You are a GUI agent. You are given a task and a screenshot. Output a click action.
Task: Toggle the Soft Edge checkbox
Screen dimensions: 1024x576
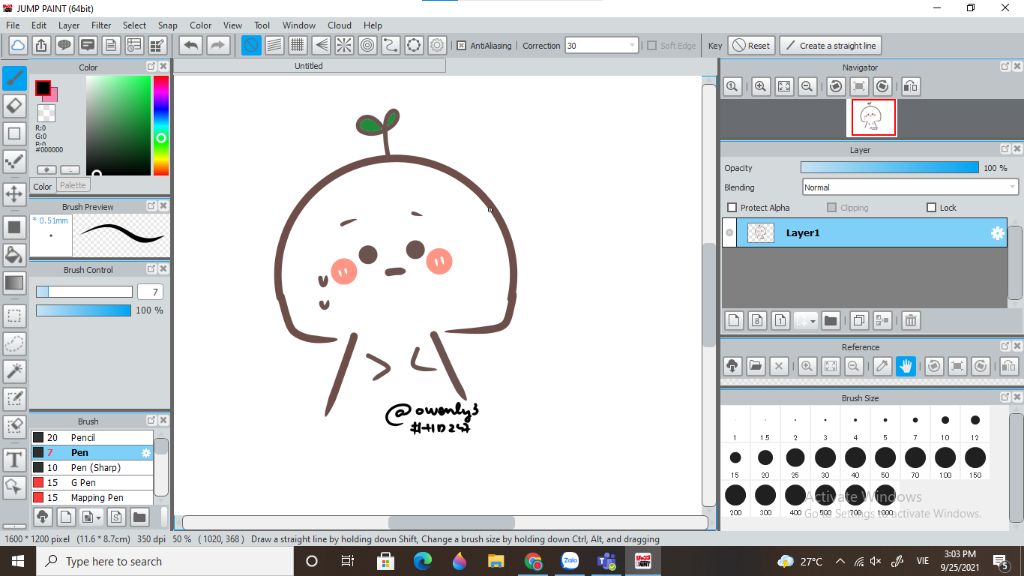[x=652, y=46]
